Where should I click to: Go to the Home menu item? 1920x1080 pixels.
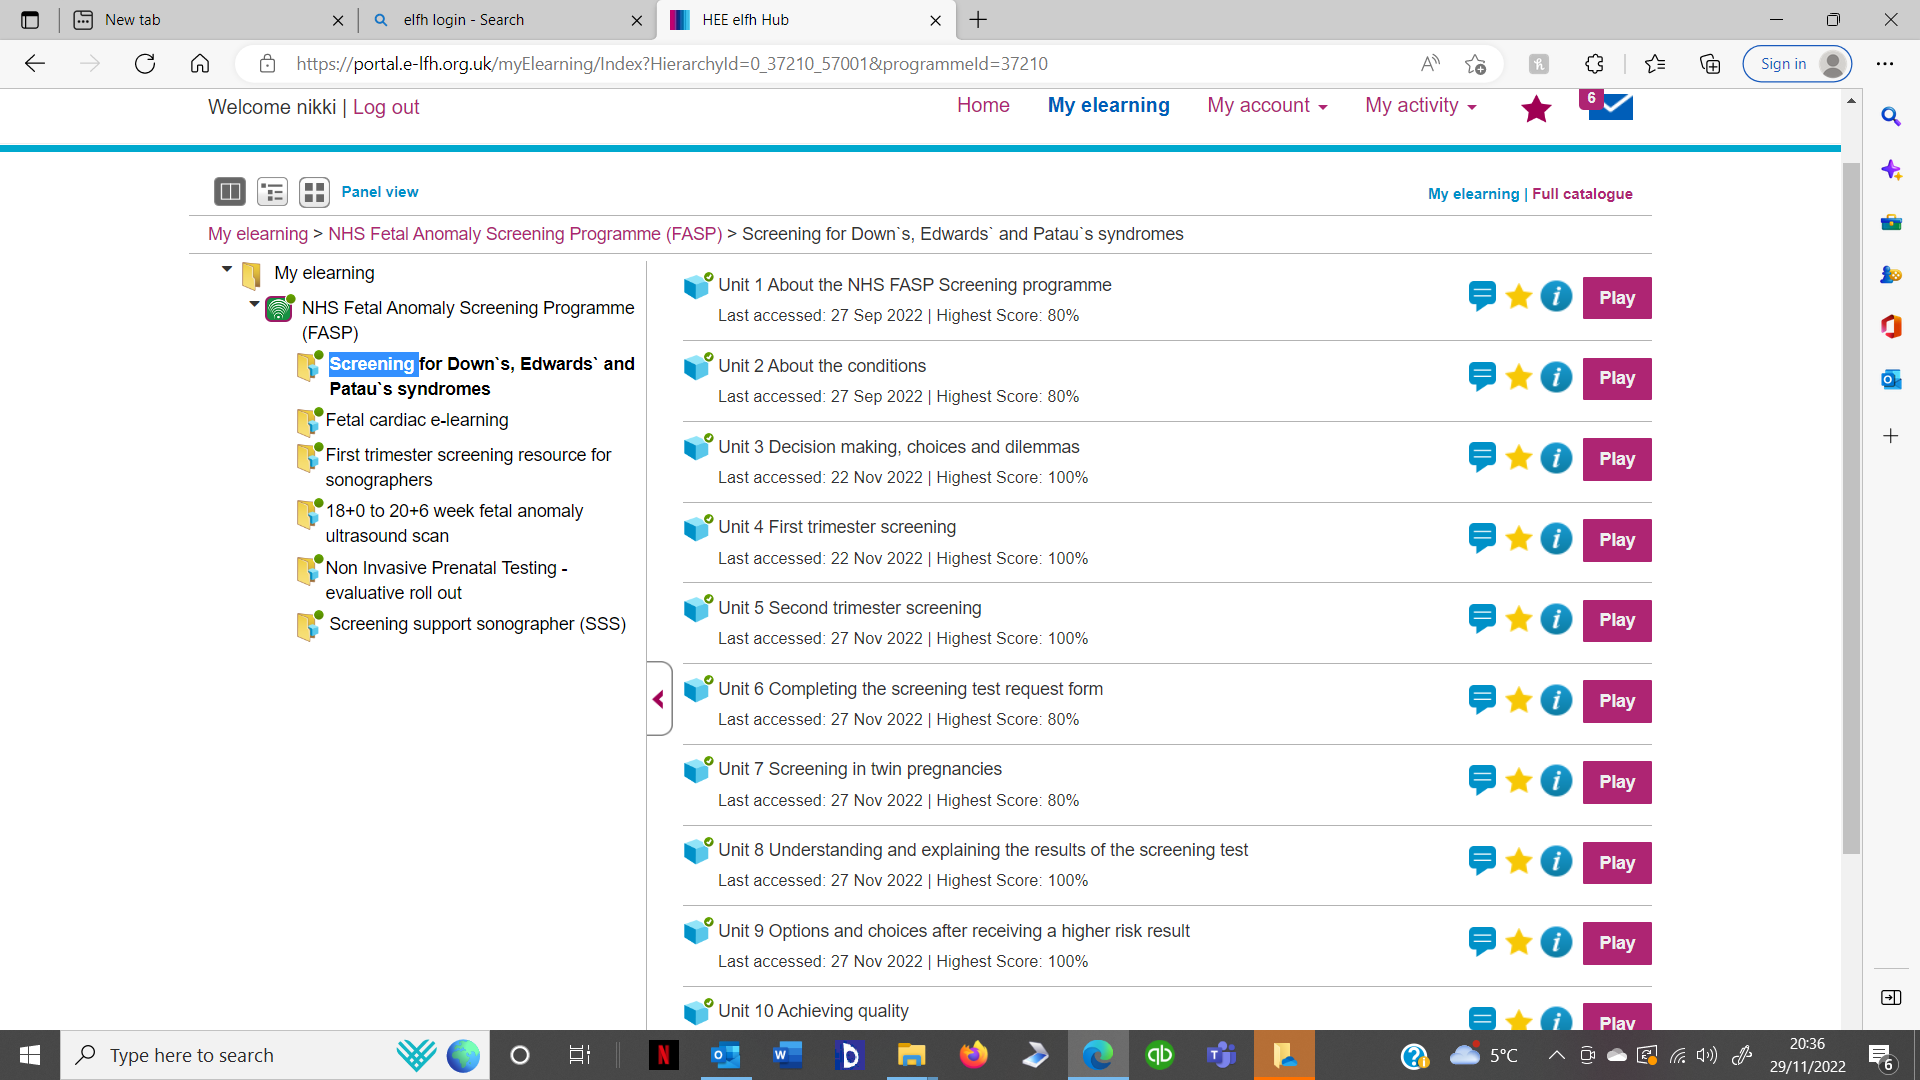click(982, 106)
